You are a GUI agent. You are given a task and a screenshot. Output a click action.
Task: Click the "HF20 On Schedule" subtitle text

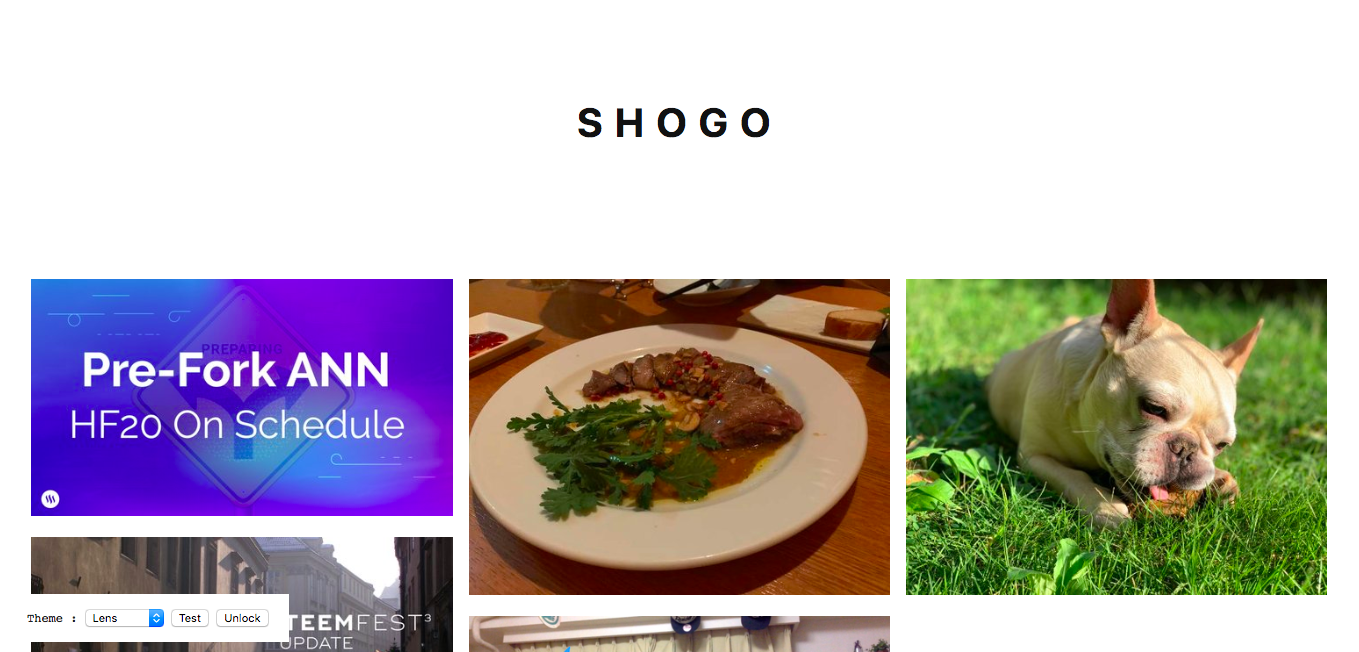coord(237,425)
